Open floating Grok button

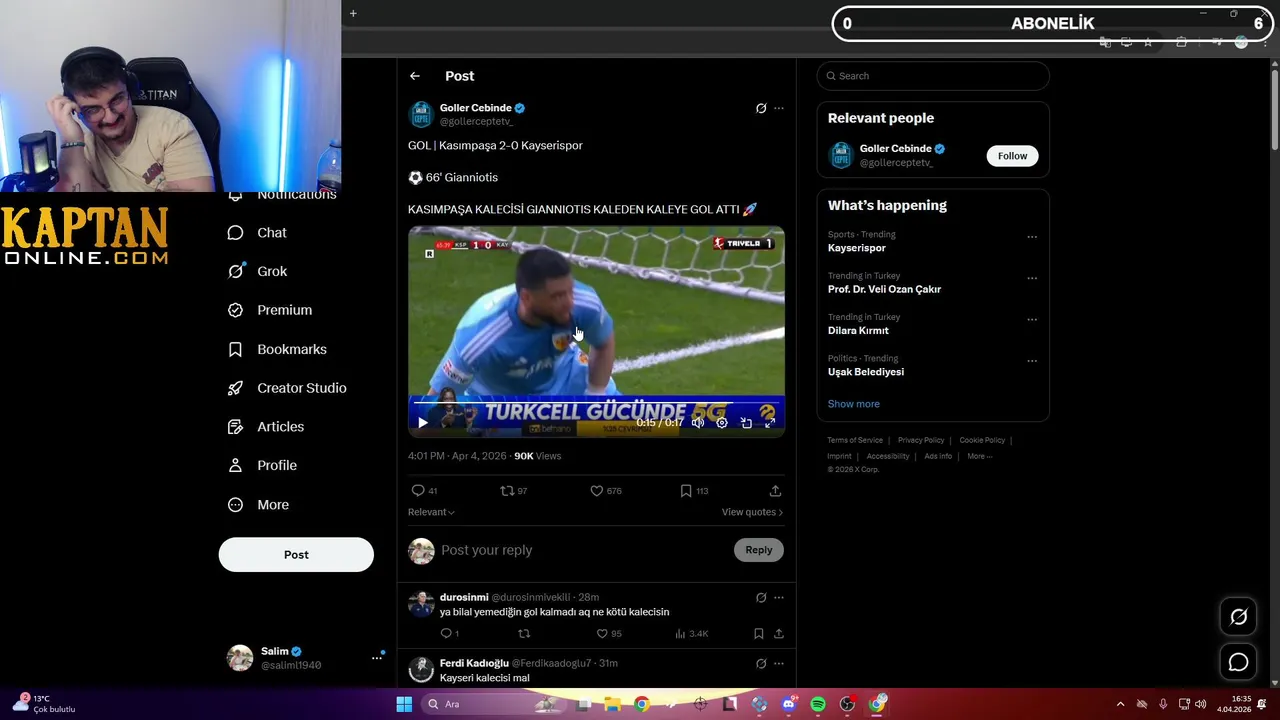(x=1238, y=617)
